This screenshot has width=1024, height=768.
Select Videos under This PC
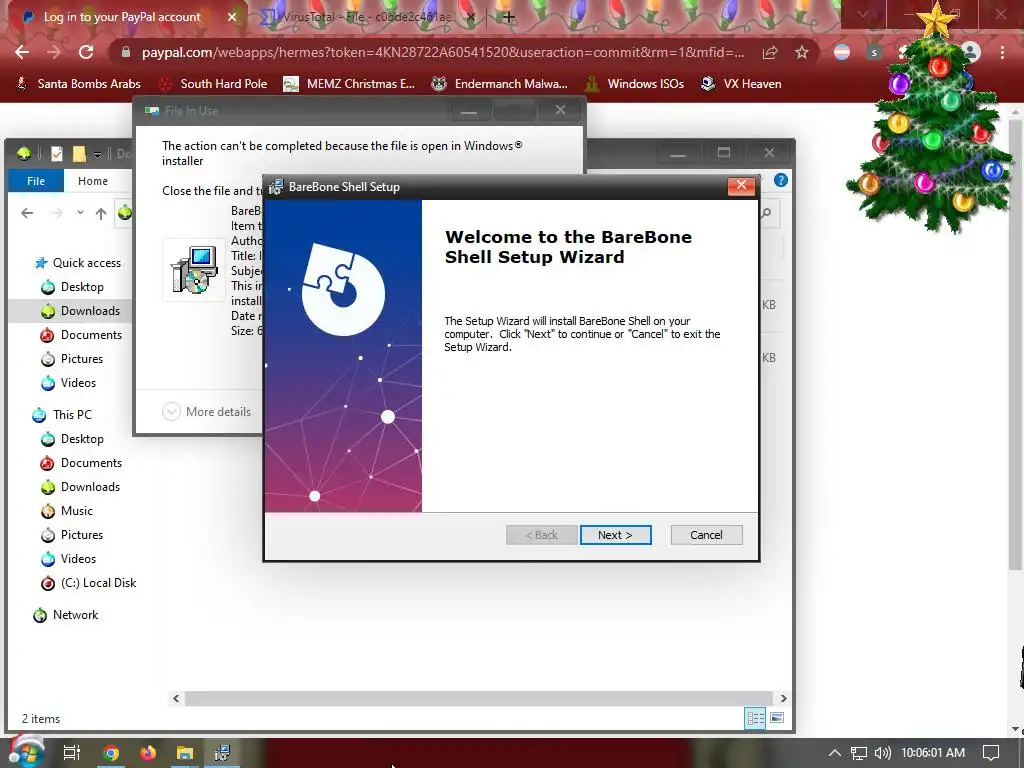(69, 559)
